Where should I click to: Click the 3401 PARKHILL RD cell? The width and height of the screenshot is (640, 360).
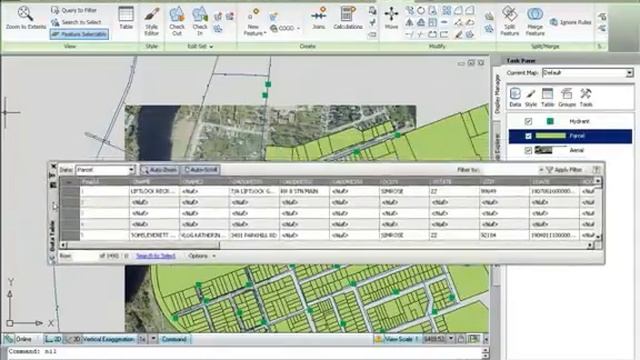pos(254,236)
